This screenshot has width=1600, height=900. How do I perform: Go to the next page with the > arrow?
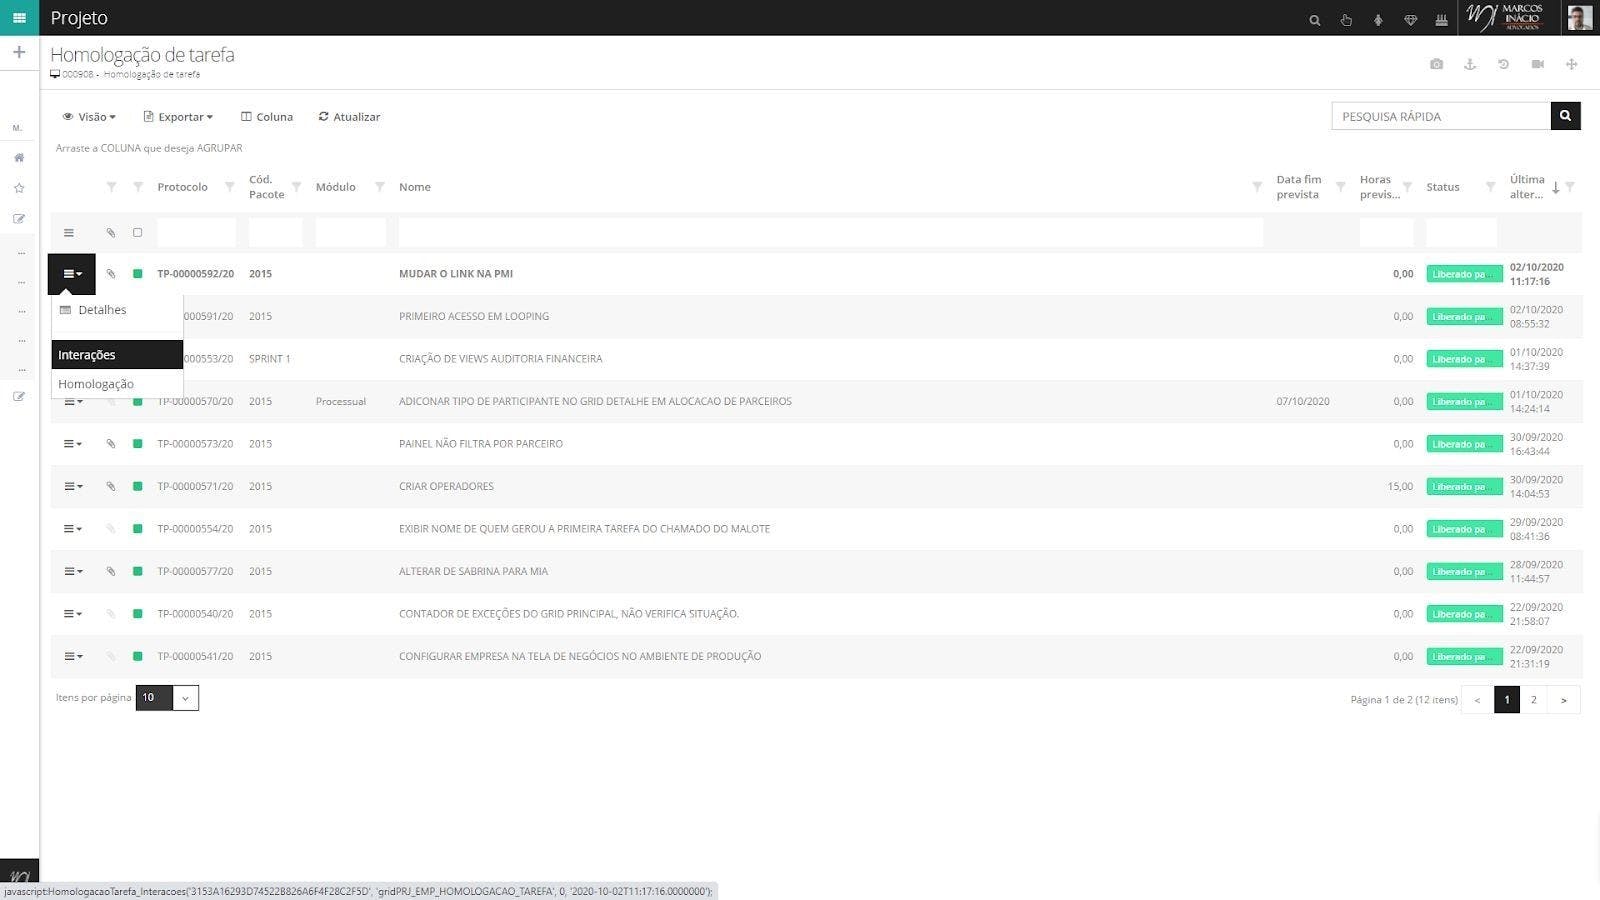click(x=1564, y=700)
